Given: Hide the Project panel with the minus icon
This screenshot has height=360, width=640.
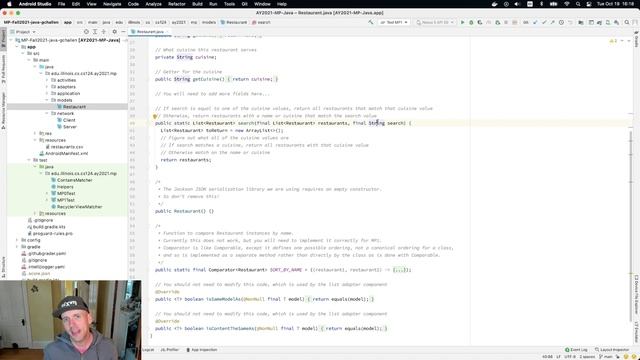Looking at the screenshot, I should [x=123, y=31].
